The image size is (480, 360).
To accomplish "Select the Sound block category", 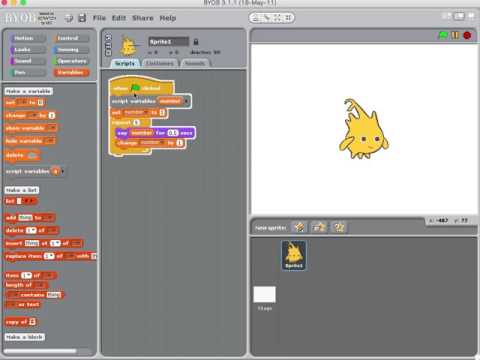I will tap(28, 61).
